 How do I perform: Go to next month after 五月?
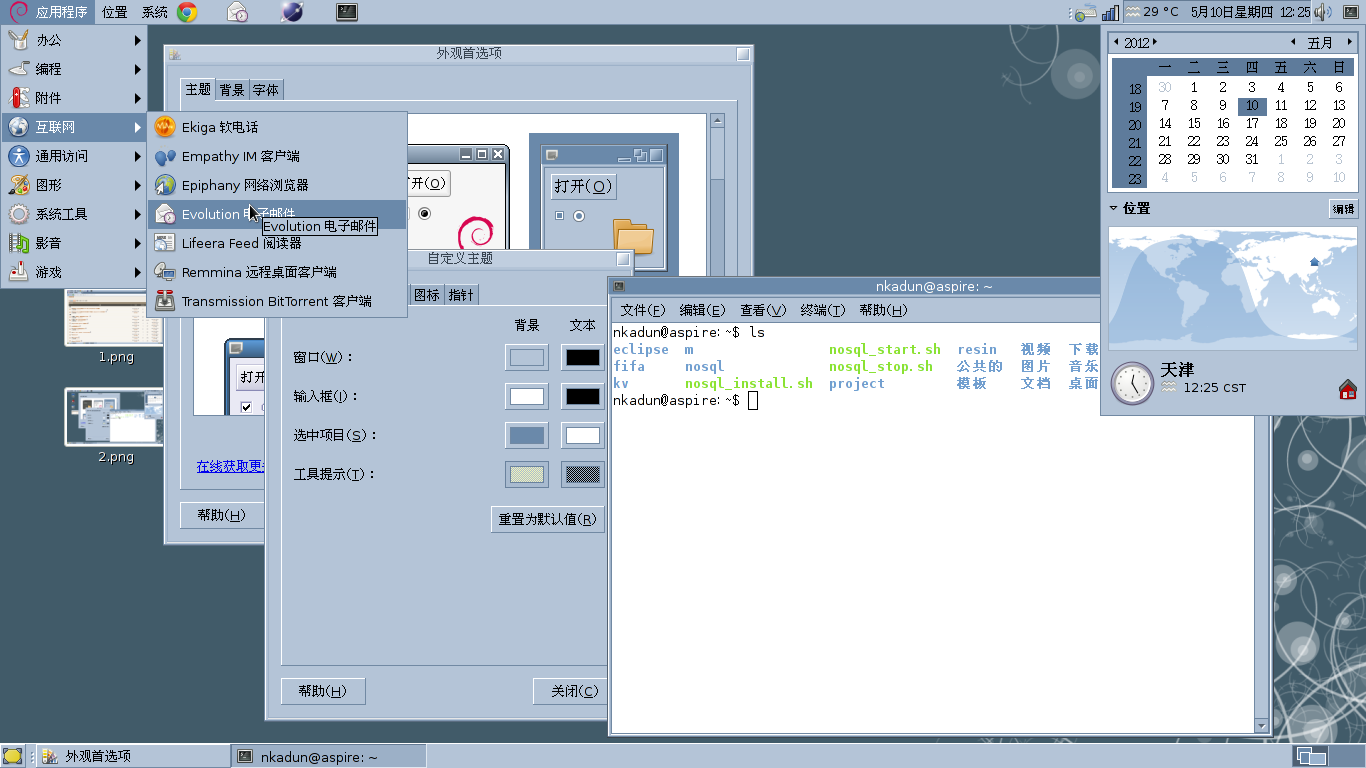pyautogui.click(x=1349, y=42)
